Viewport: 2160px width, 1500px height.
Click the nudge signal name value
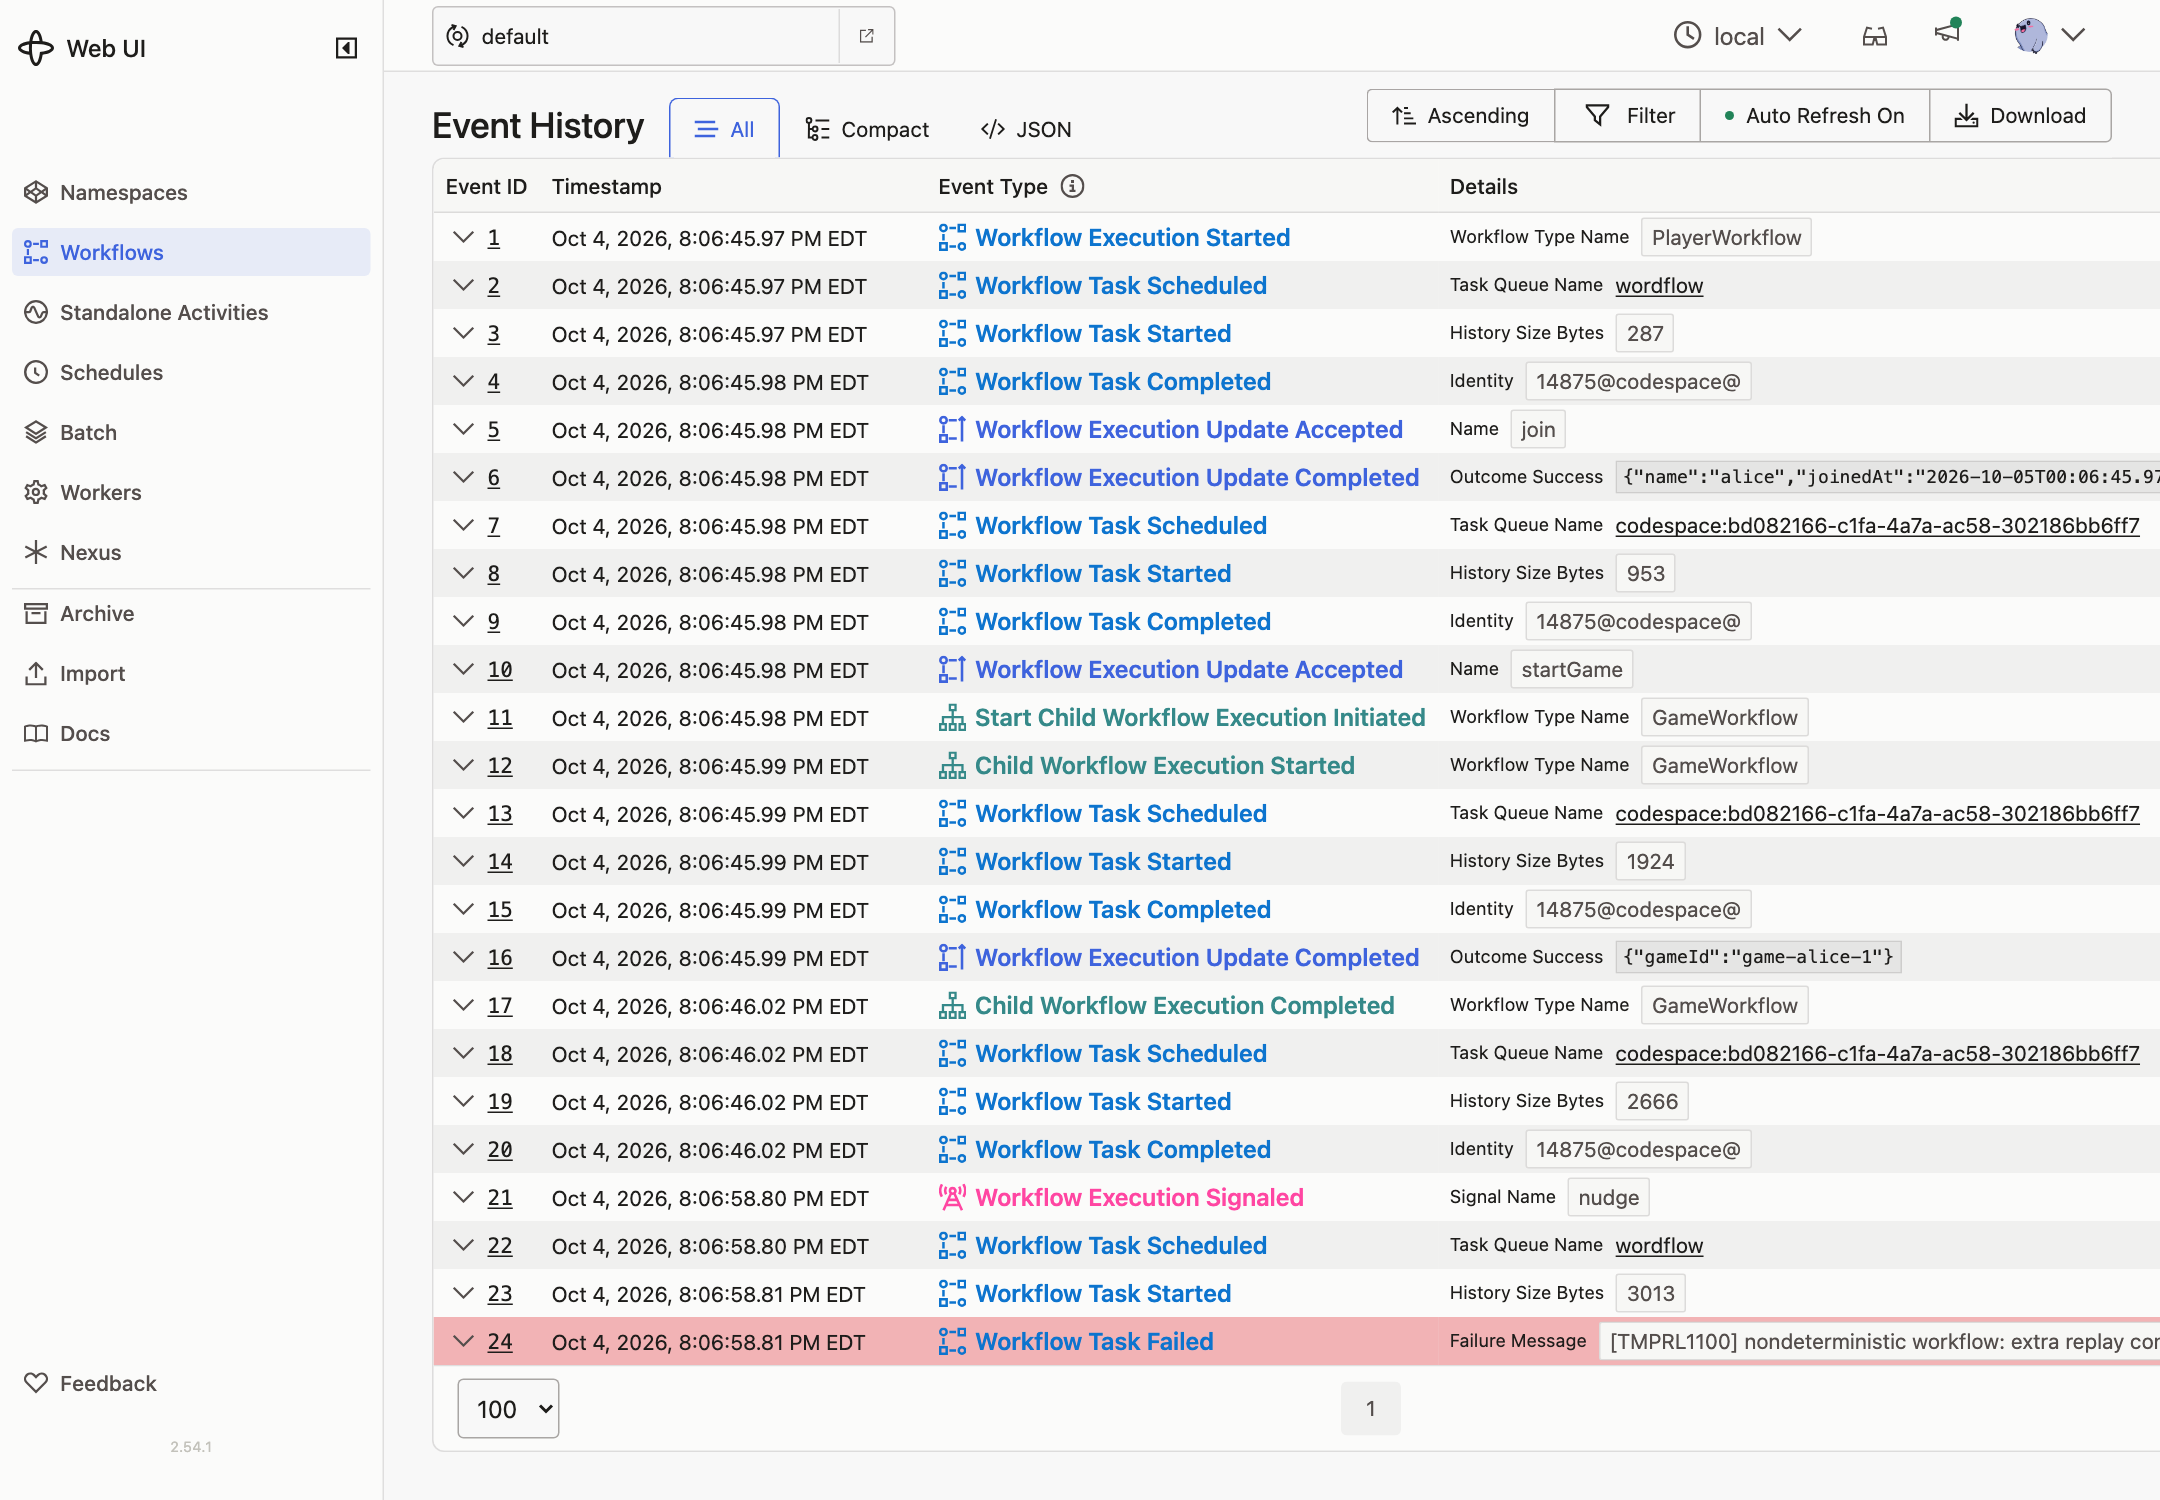click(x=1608, y=1198)
